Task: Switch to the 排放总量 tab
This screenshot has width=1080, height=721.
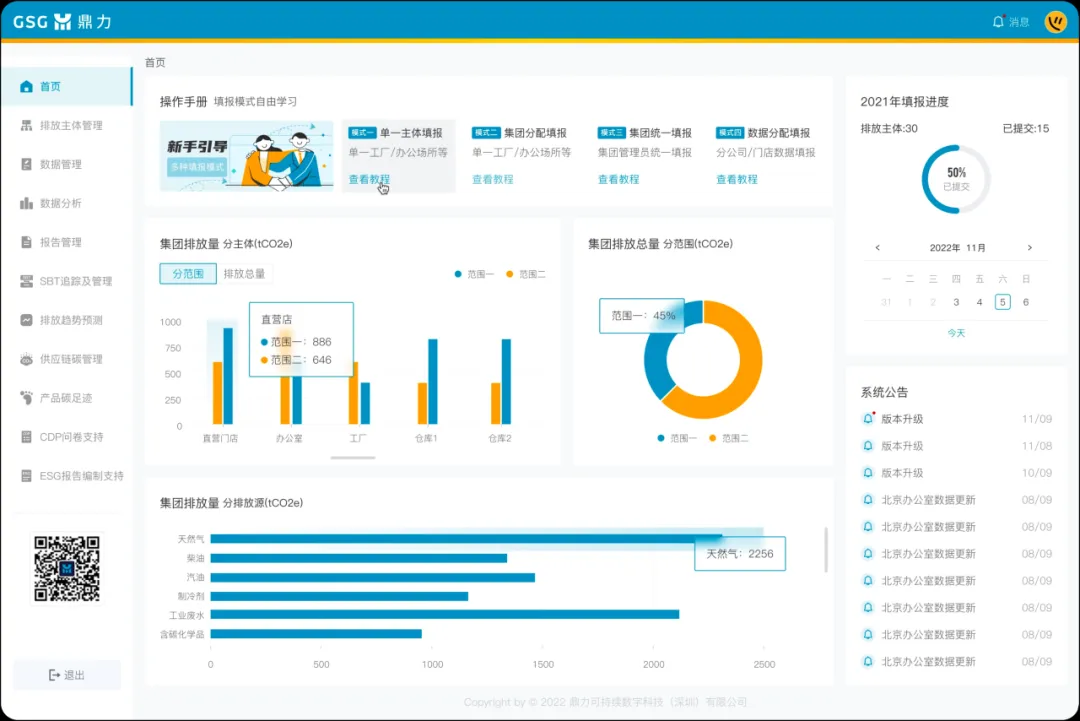Action: click(x=244, y=274)
